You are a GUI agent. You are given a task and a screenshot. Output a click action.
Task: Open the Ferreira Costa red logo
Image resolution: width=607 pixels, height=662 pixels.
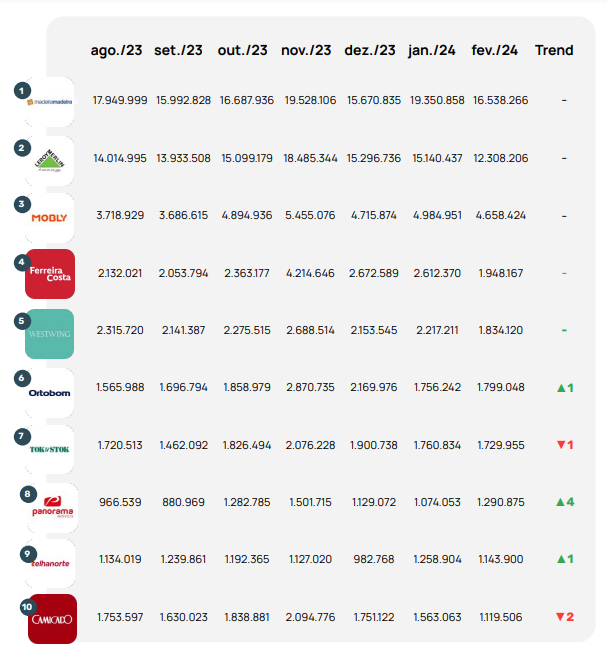point(50,273)
